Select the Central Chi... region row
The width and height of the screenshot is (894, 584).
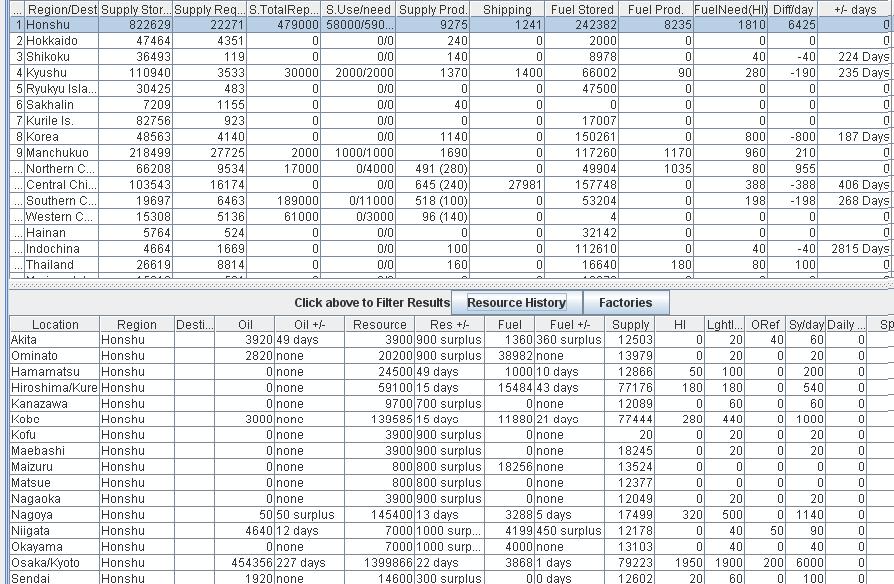point(450,184)
